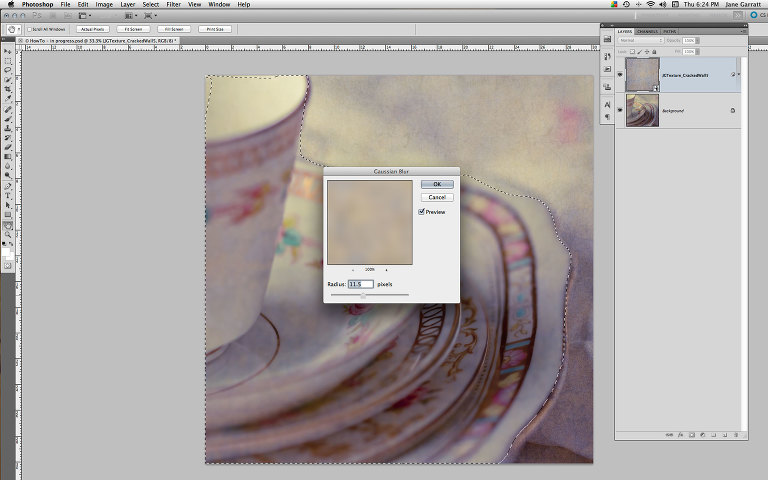The image size is (768, 480).
Task: Open the Filter menu
Action: pyautogui.click(x=173, y=4)
